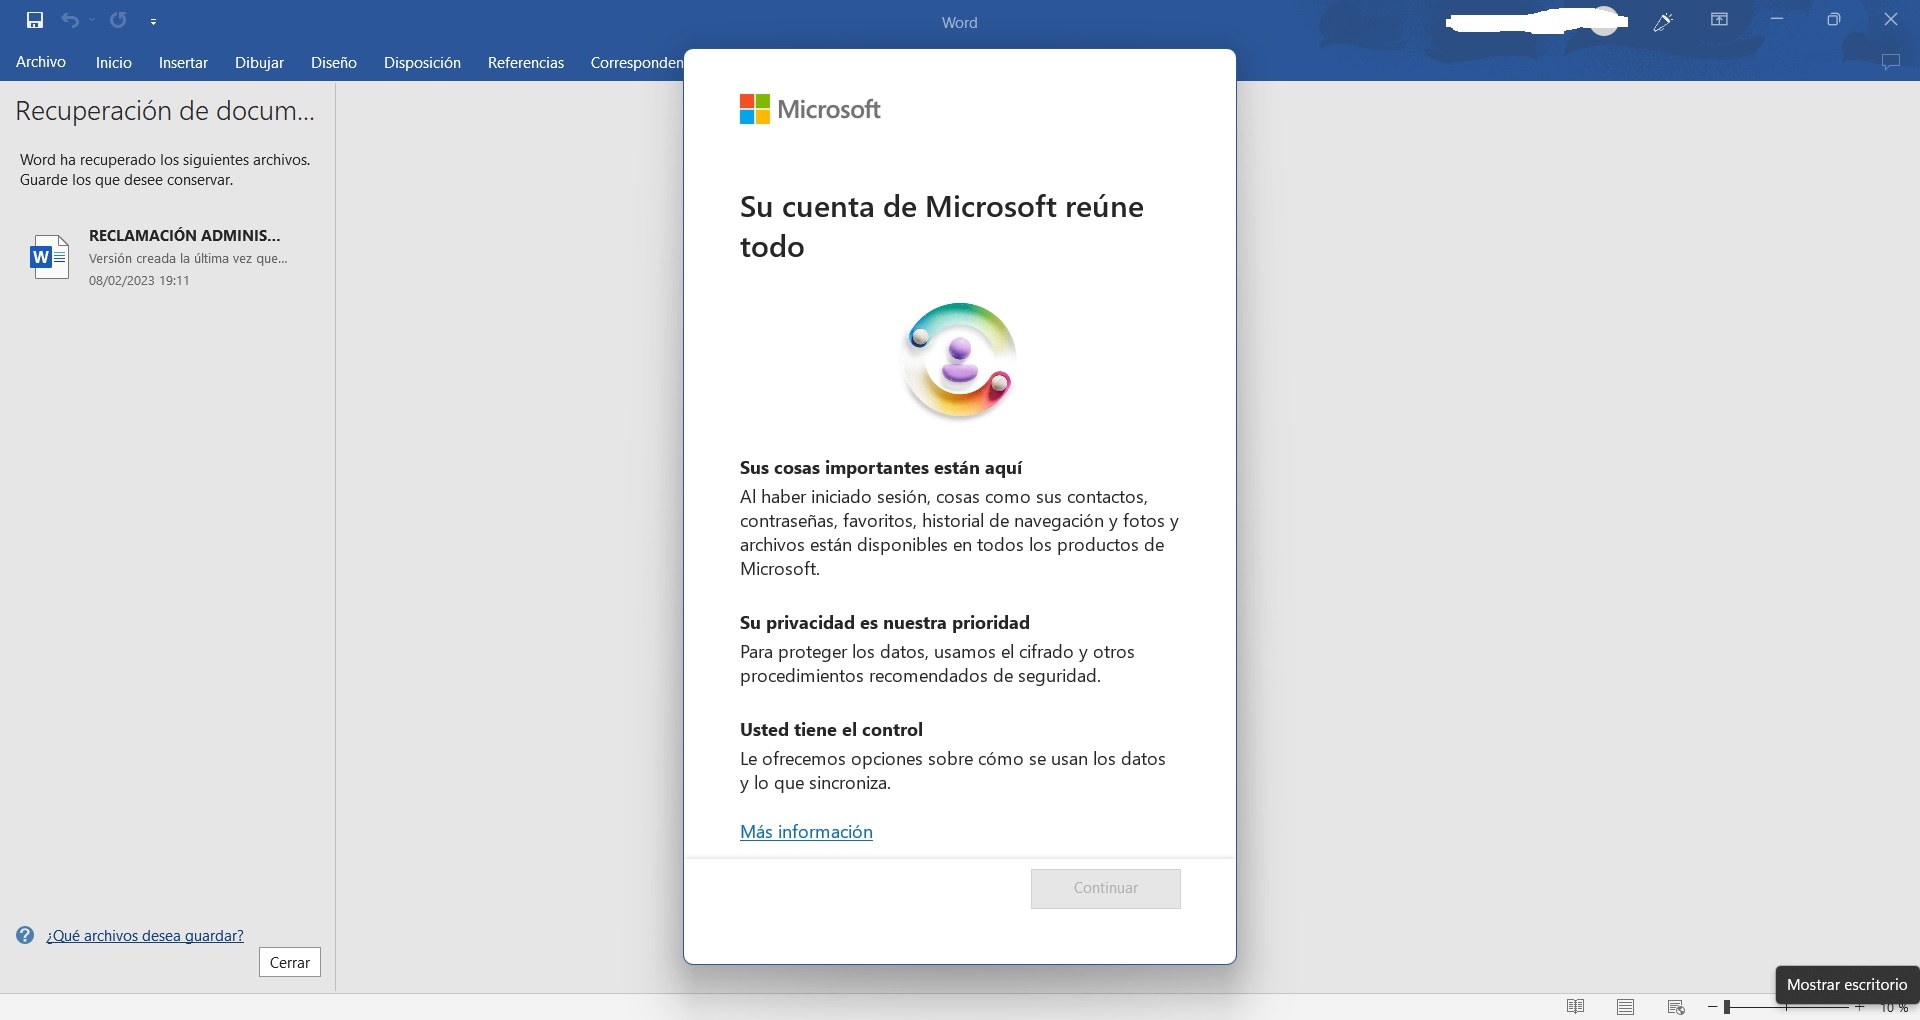Switch to the Referencias ribbon tab

coord(526,62)
